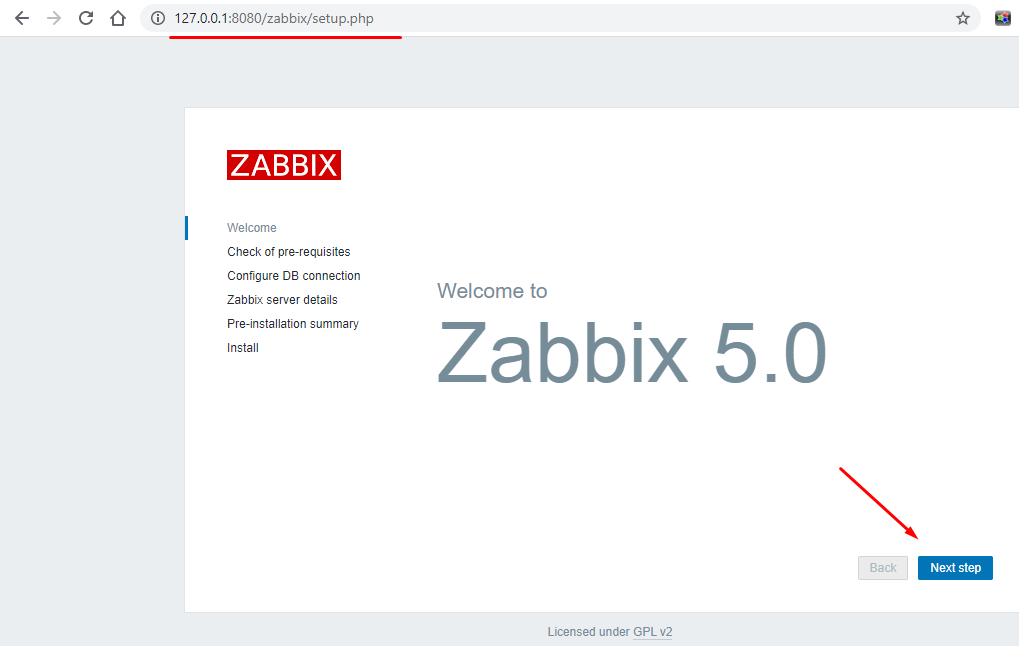Go to the browser home page

(x=118, y=18)
